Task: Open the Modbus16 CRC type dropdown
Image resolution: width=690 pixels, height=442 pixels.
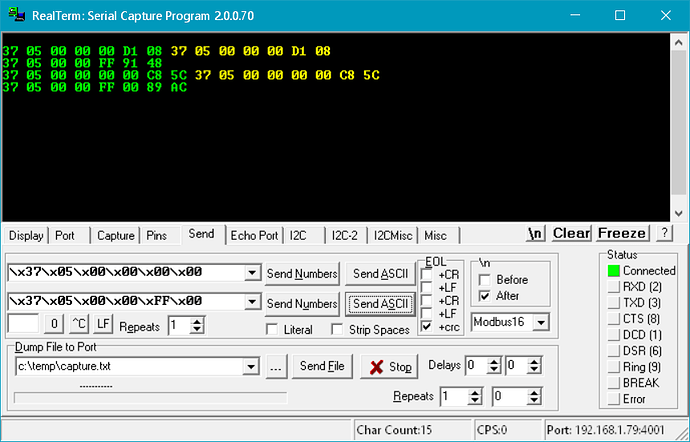Action: (541, 323)
